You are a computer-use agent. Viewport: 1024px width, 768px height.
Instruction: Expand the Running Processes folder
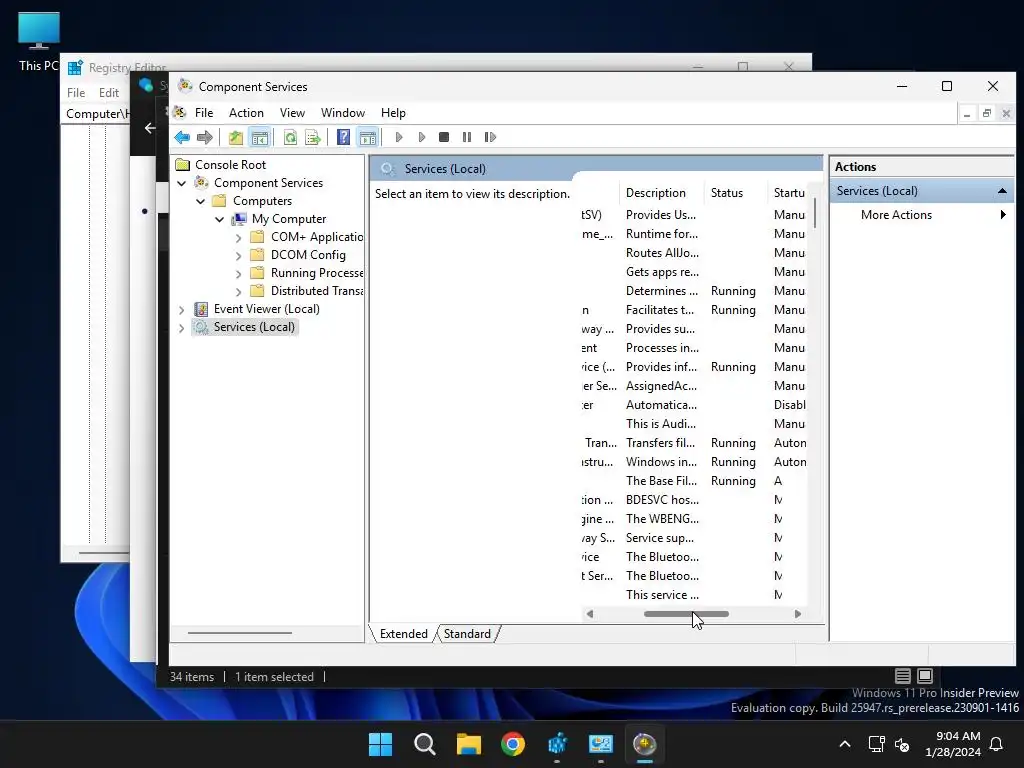[238, 274]
